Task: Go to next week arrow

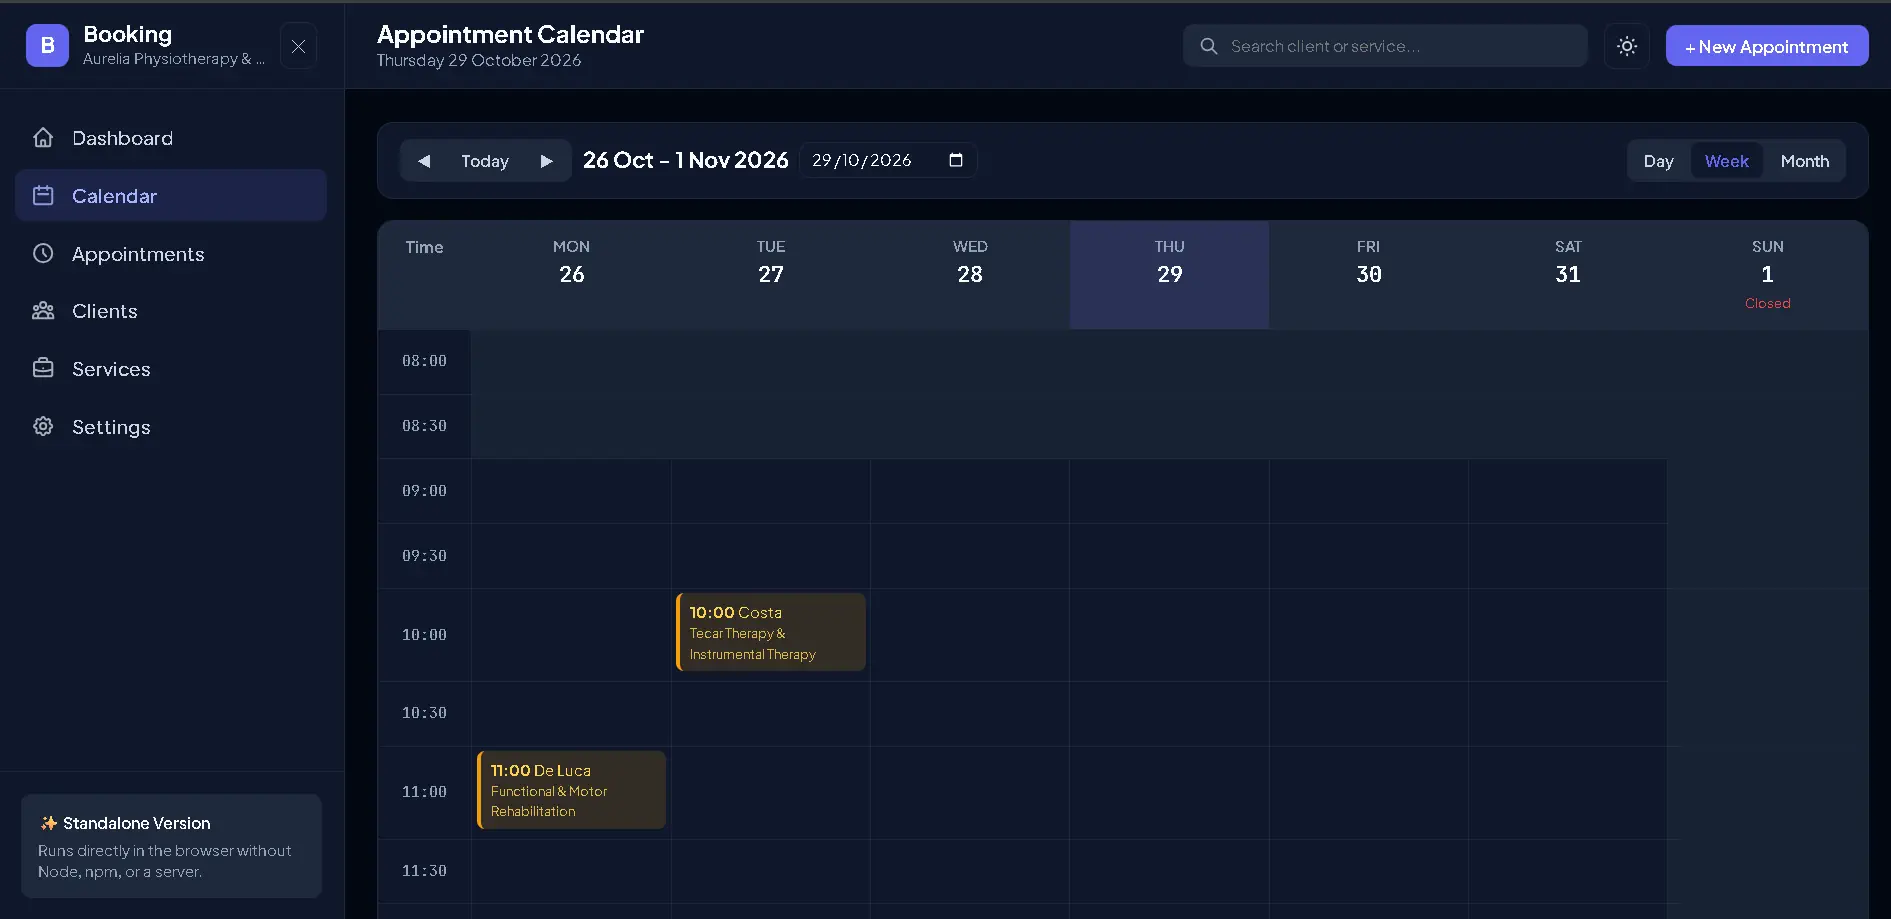Action: 546,161
